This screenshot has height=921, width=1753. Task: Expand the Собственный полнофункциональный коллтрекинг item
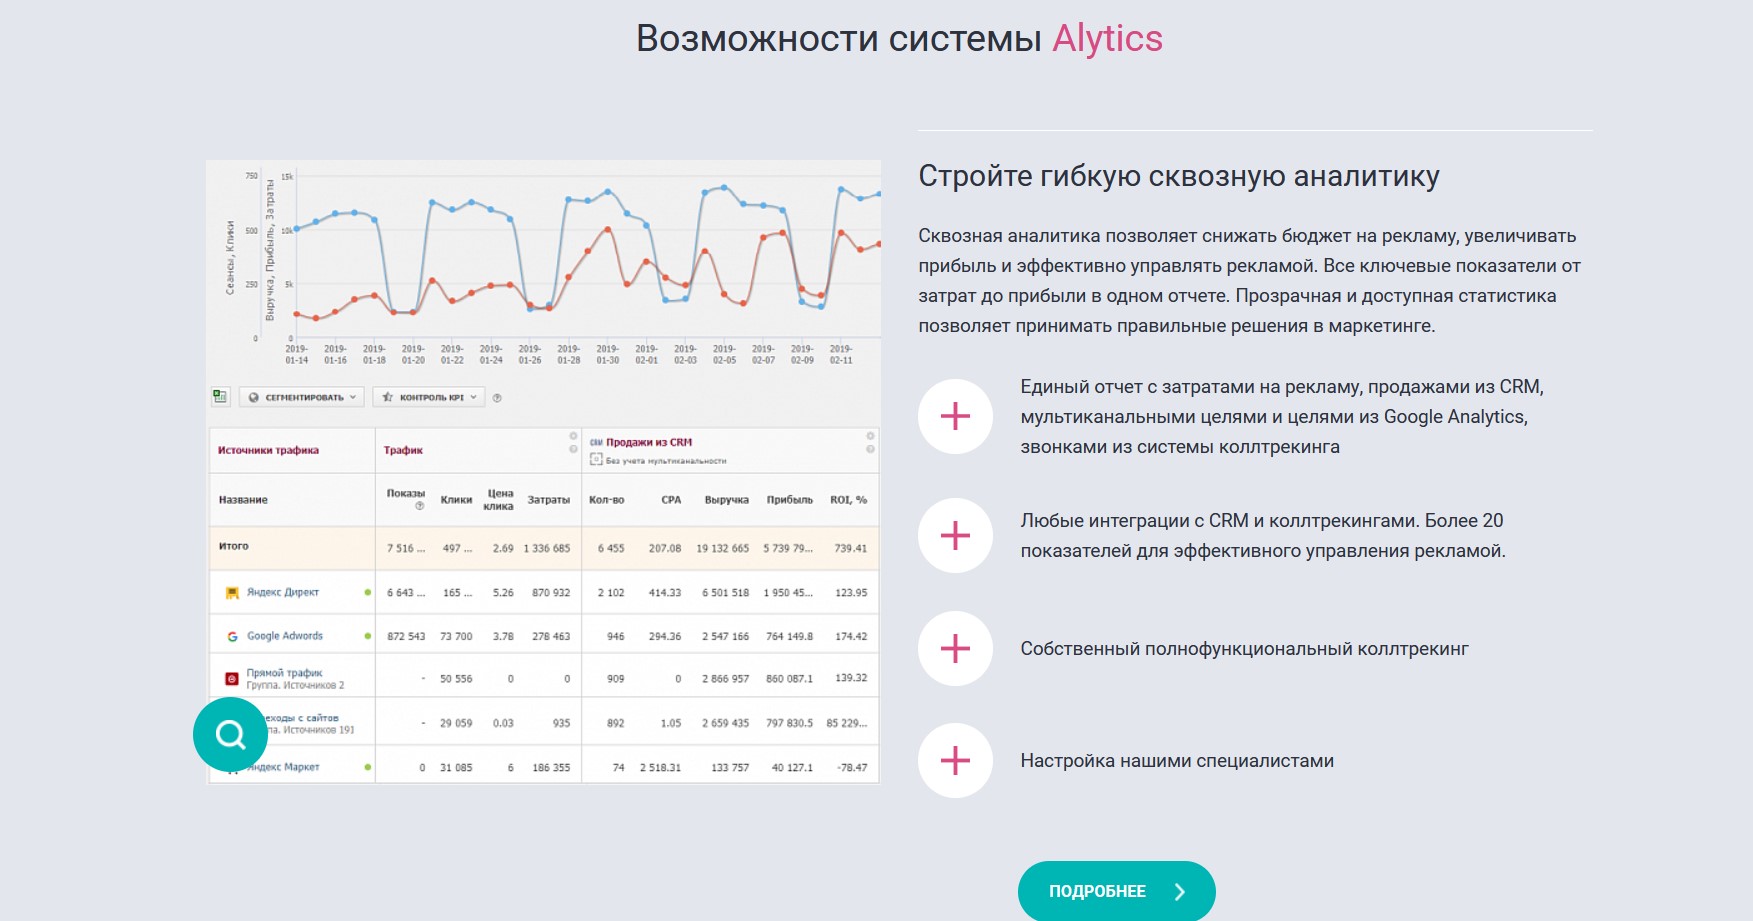955,649
